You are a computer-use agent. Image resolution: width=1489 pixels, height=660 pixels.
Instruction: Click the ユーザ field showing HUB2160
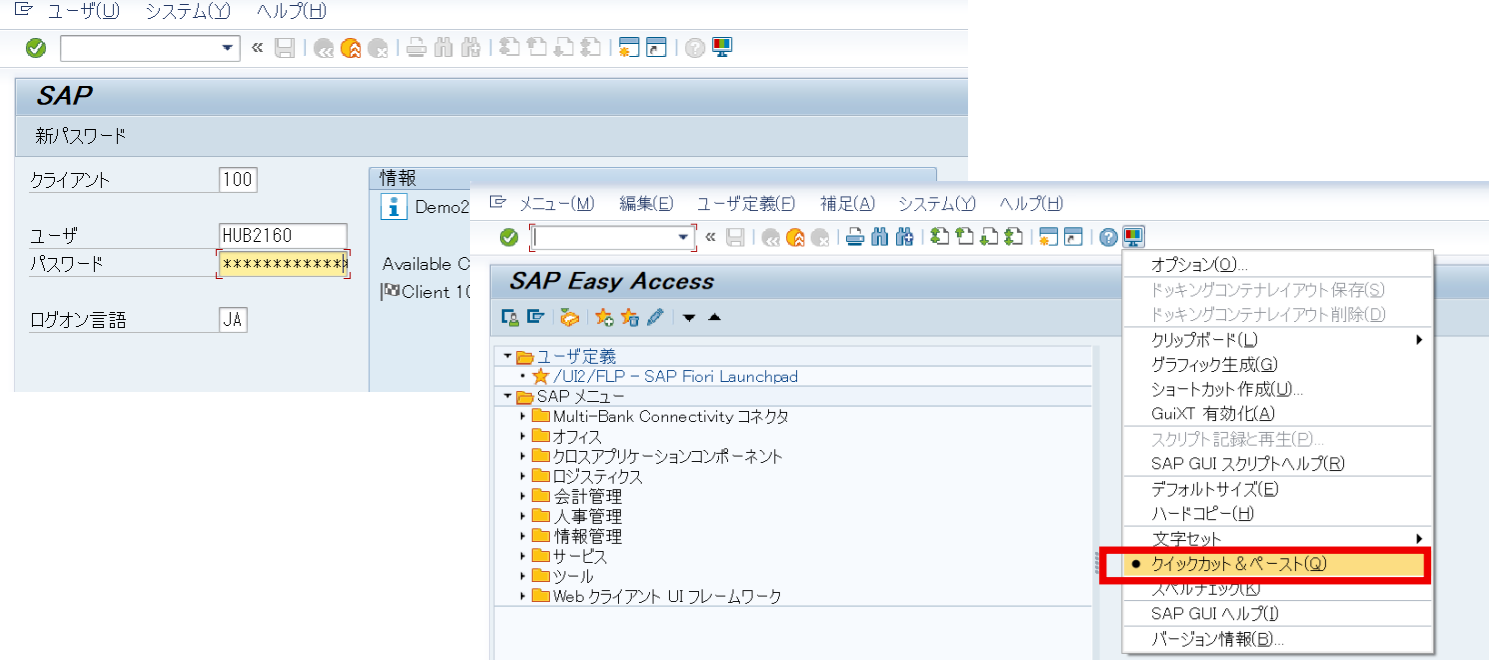pos(283,235)
